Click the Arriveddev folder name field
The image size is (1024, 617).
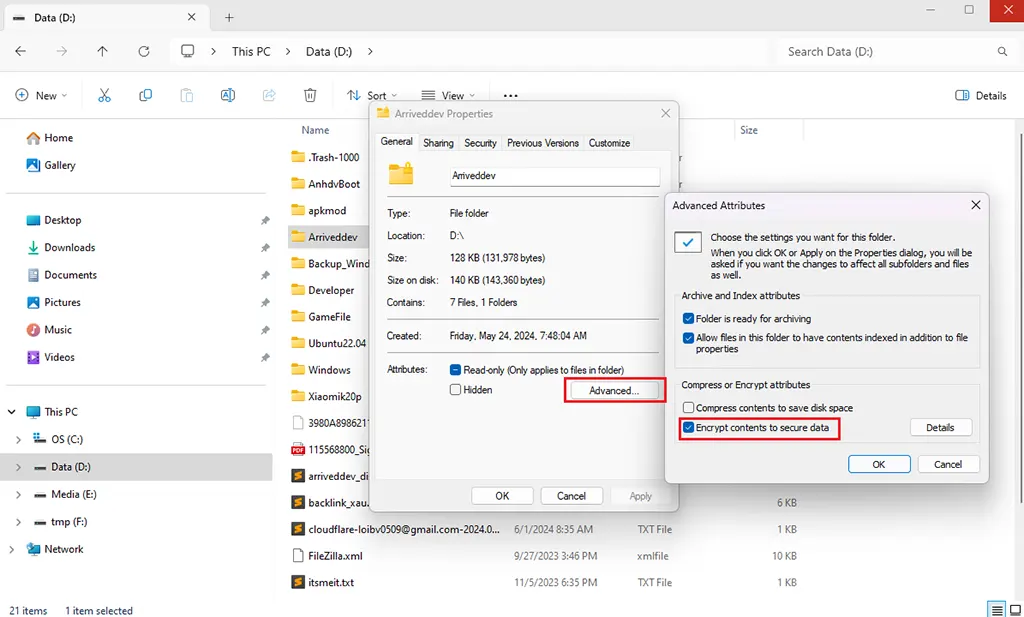[x=554, y=176]
